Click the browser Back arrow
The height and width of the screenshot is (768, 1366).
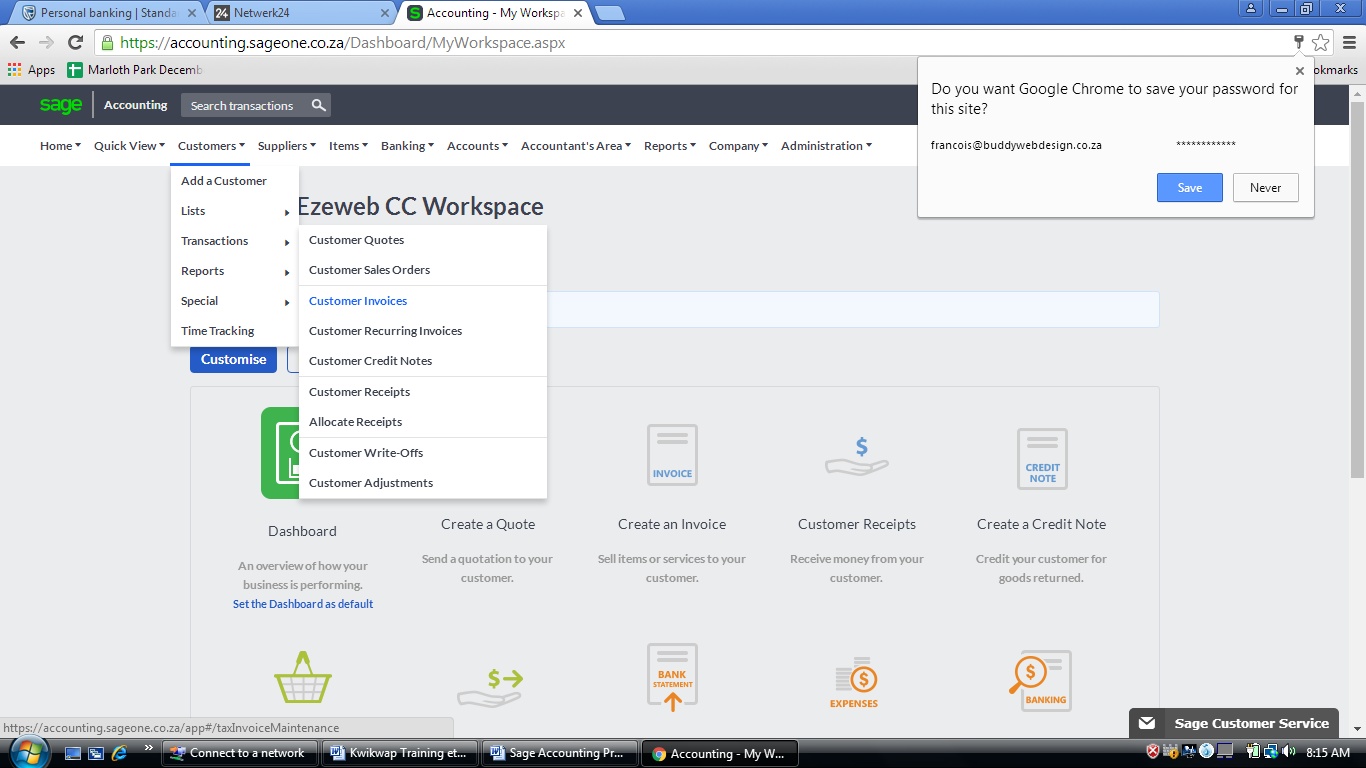17,42
